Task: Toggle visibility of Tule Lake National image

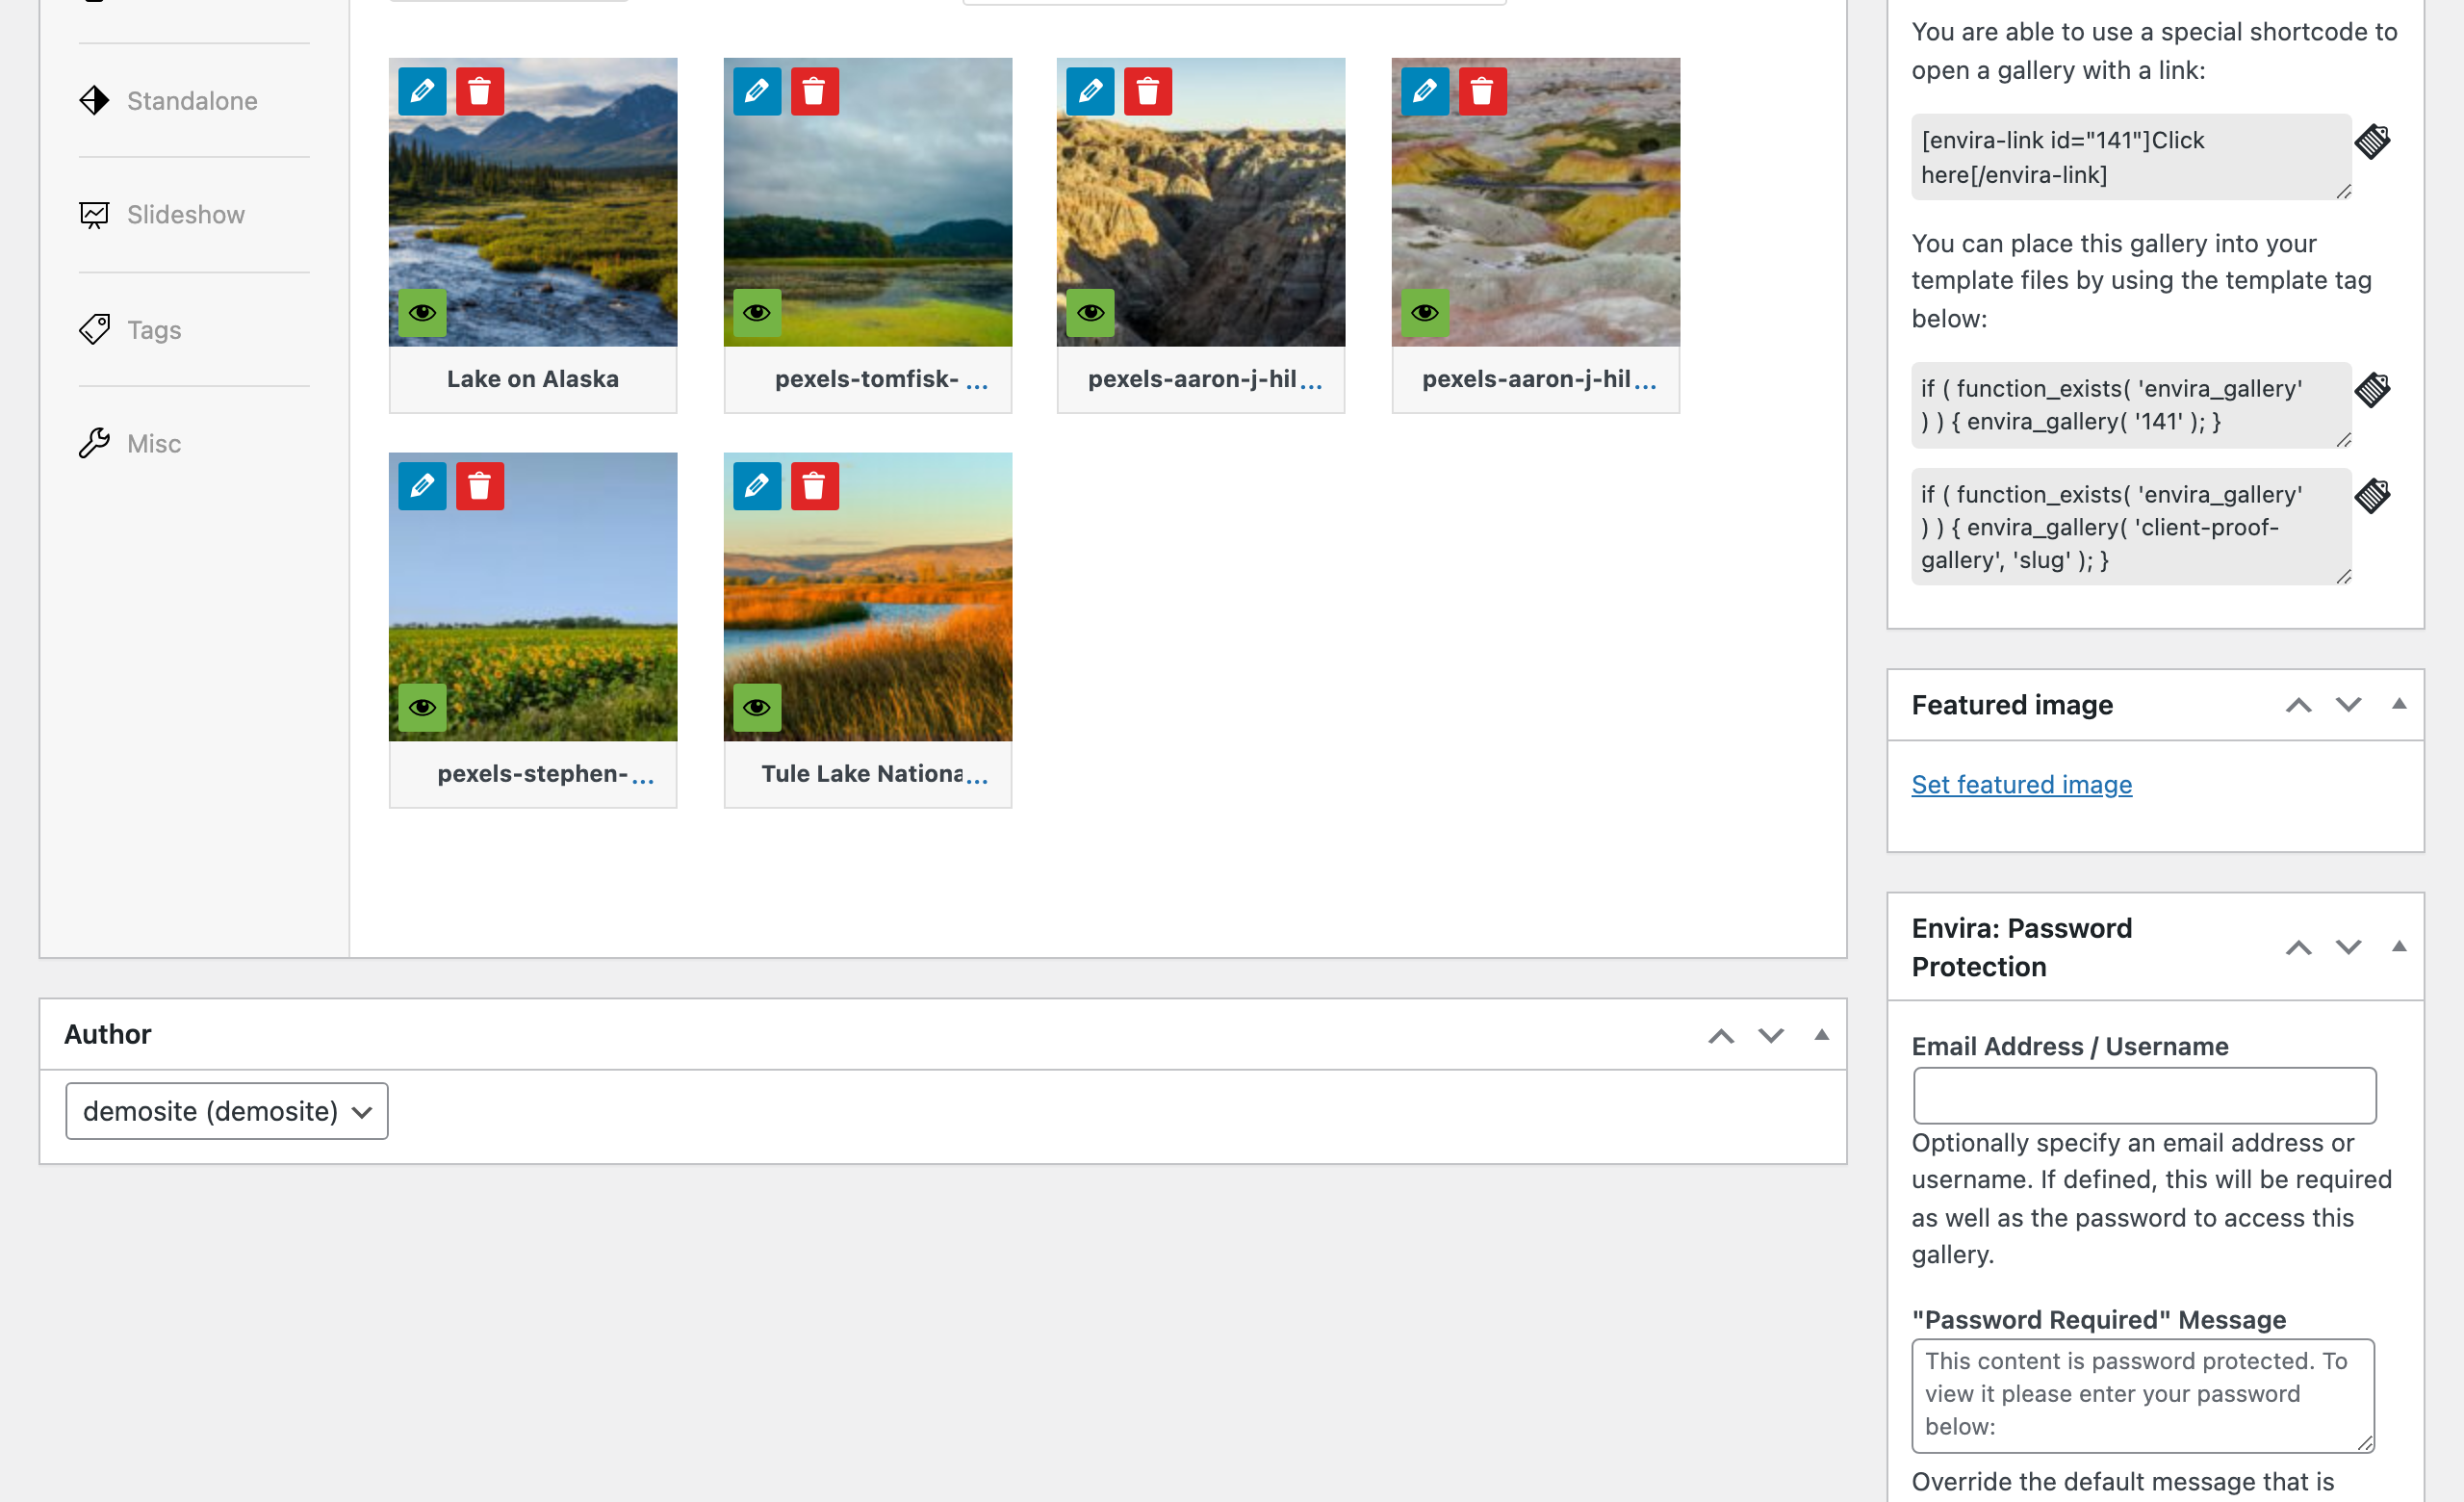Action: 757,708
